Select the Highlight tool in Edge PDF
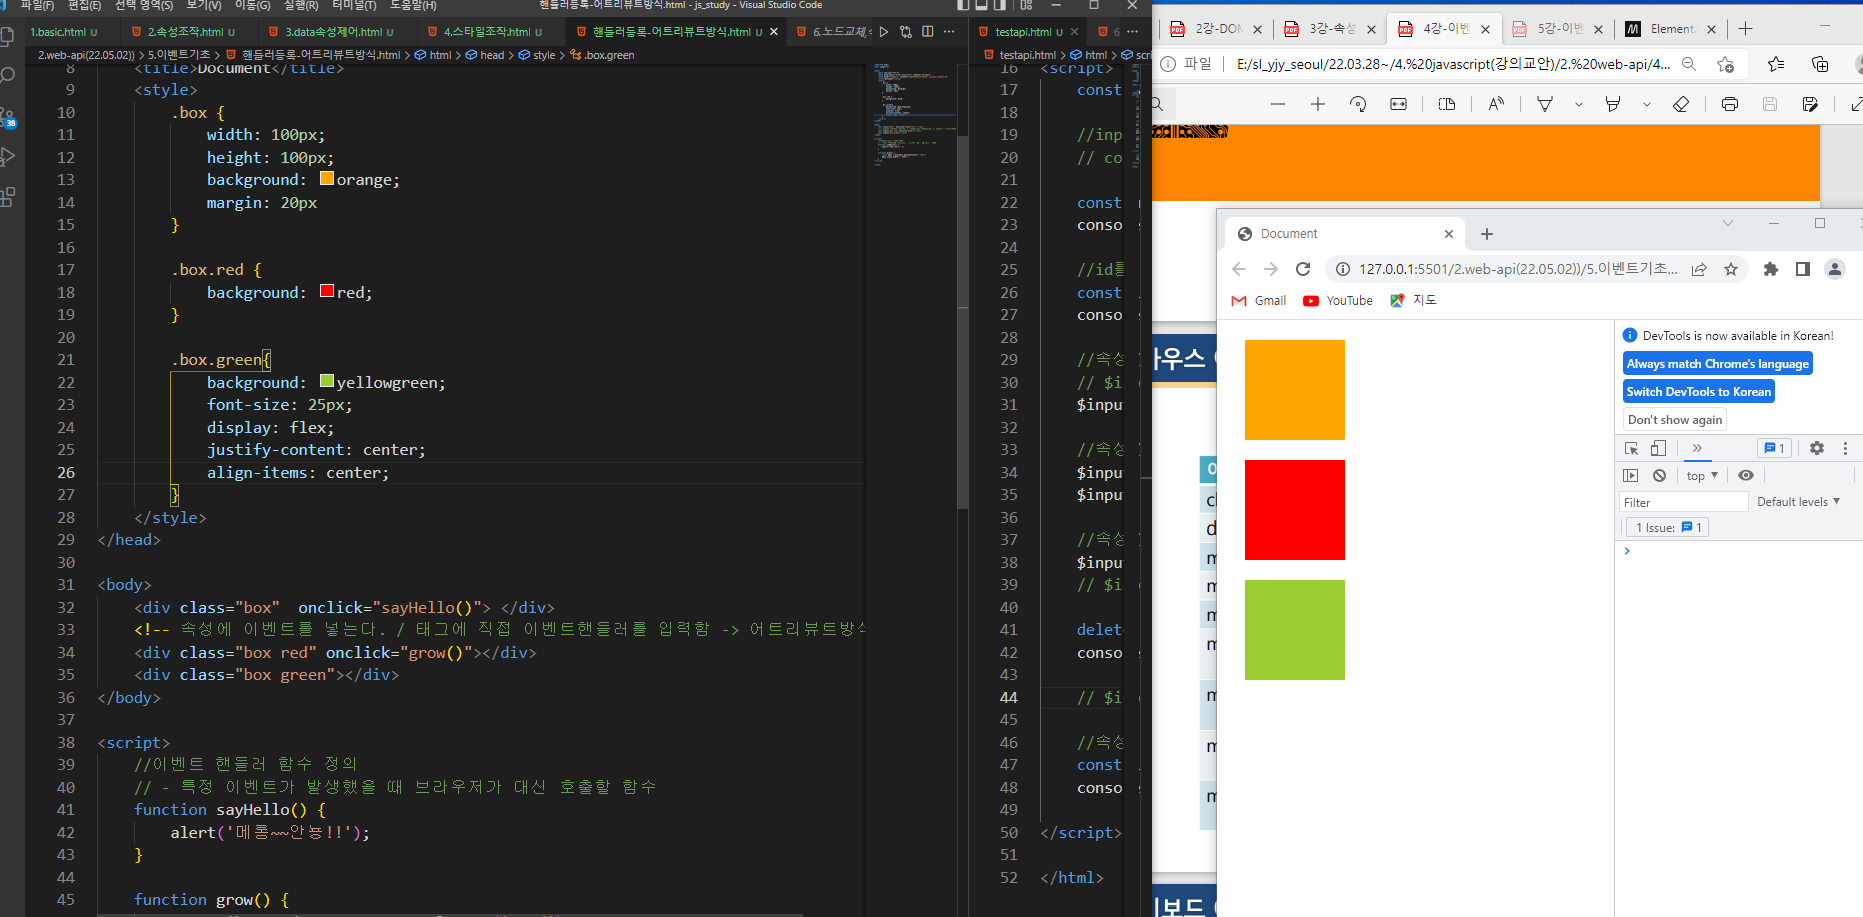This screenshot has height=917, width=1863. [1613, 104]
